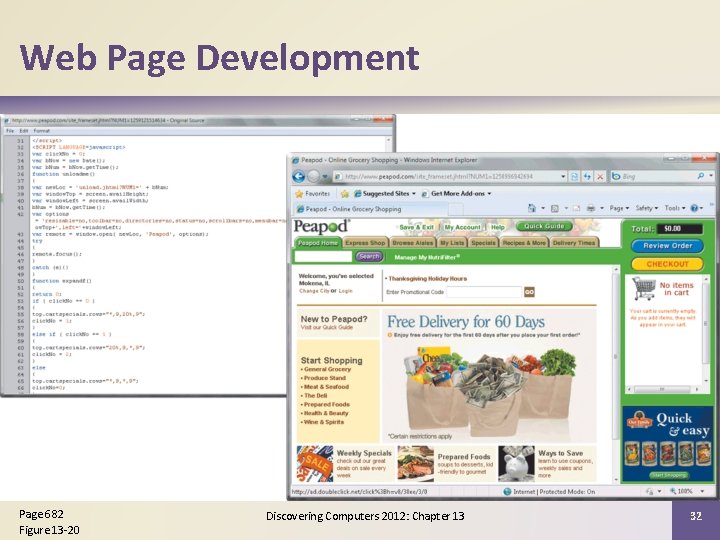
Task: Select the Recipes & More tab
Action: click(x=524, y=242)
